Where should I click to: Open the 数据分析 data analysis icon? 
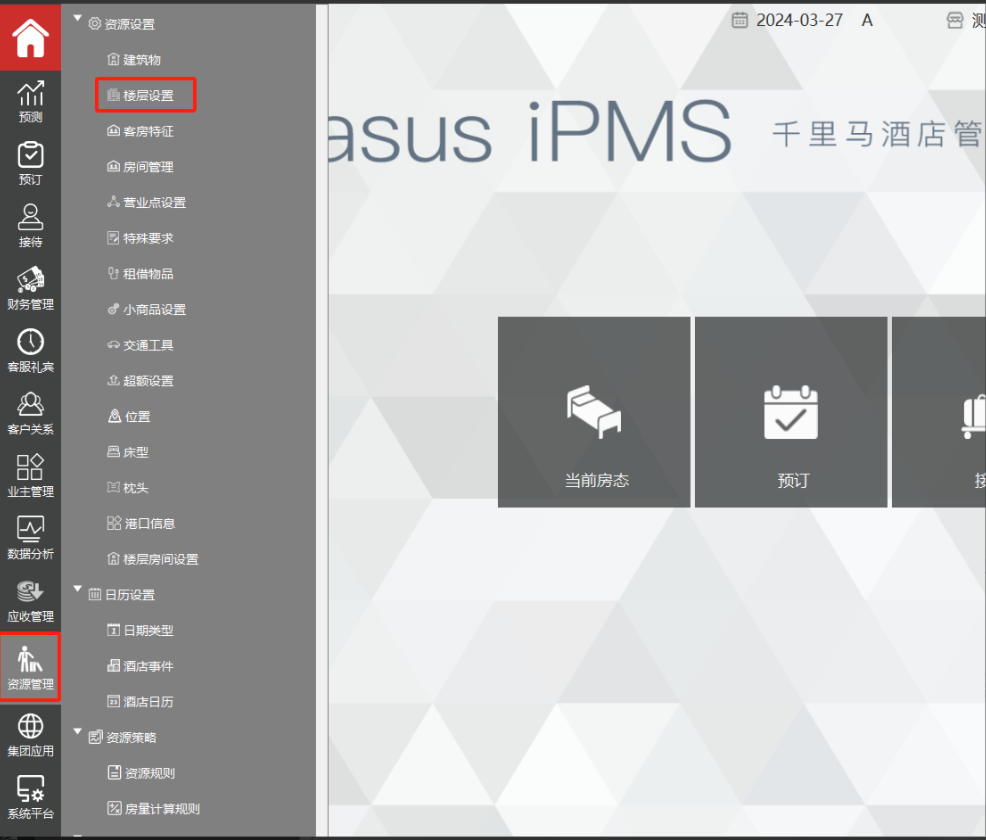30,537
